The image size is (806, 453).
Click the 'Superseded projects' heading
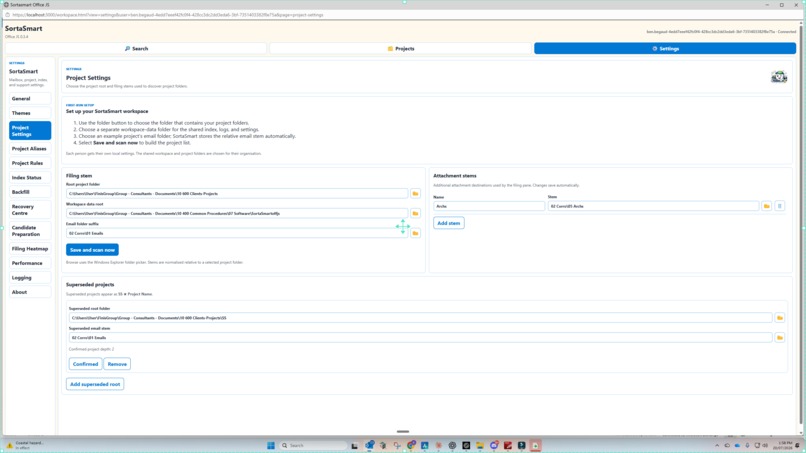[x=90, y=284]
